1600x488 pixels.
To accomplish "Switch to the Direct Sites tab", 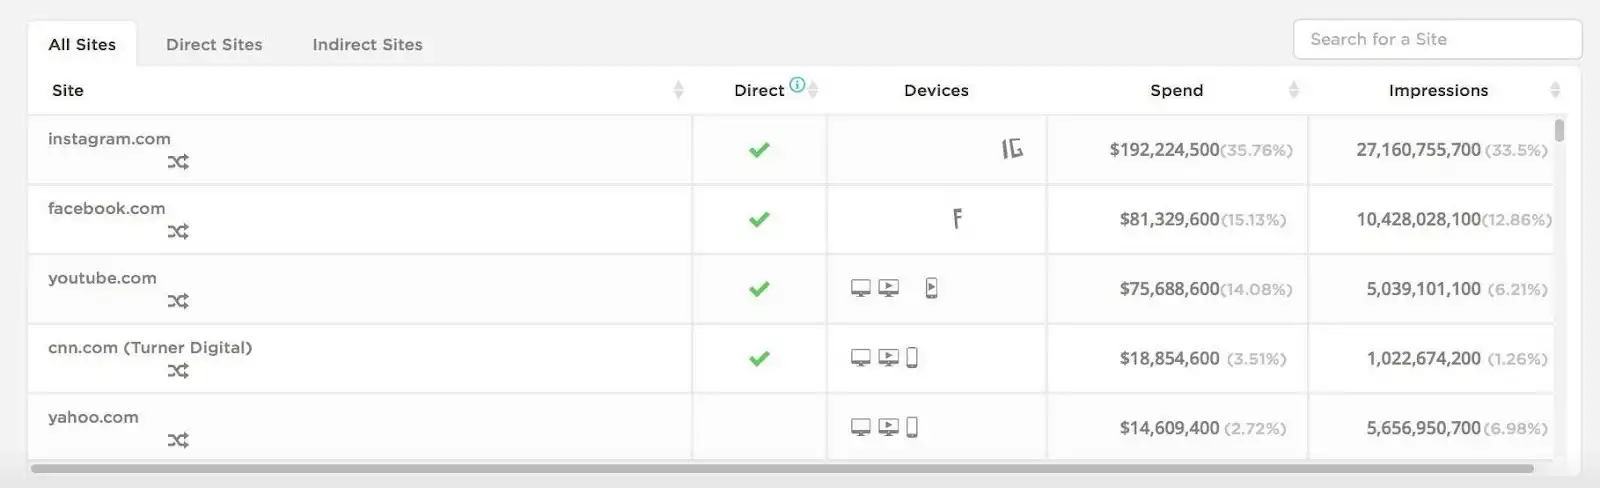I will (214, 44).
